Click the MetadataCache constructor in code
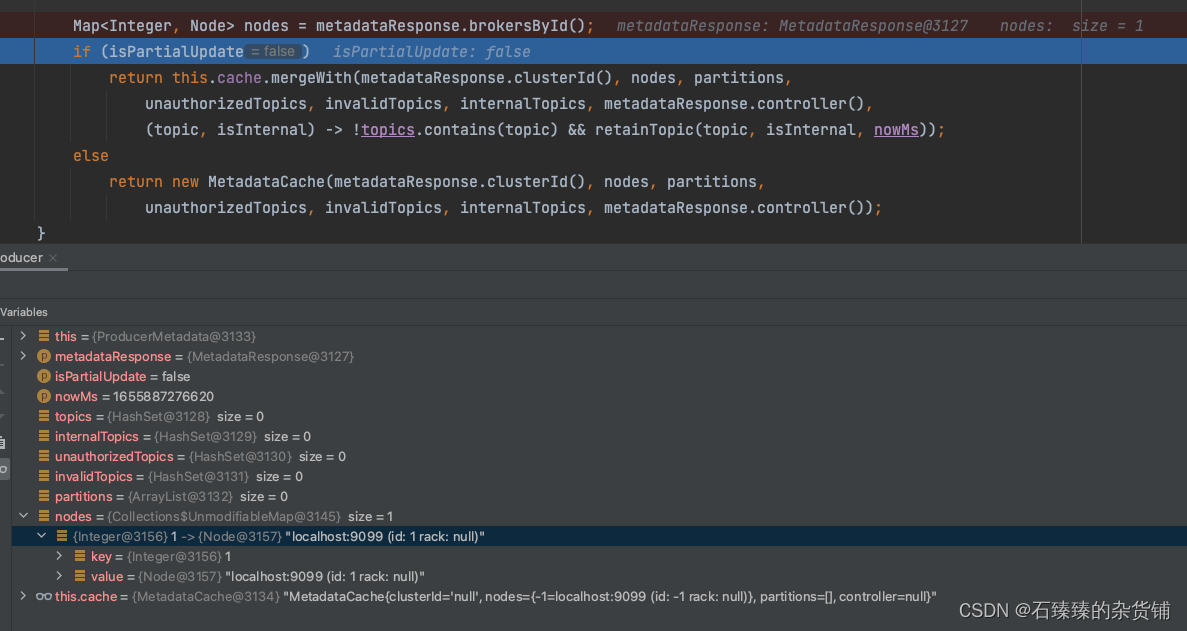1187x631 pixels. coord(266,182)
